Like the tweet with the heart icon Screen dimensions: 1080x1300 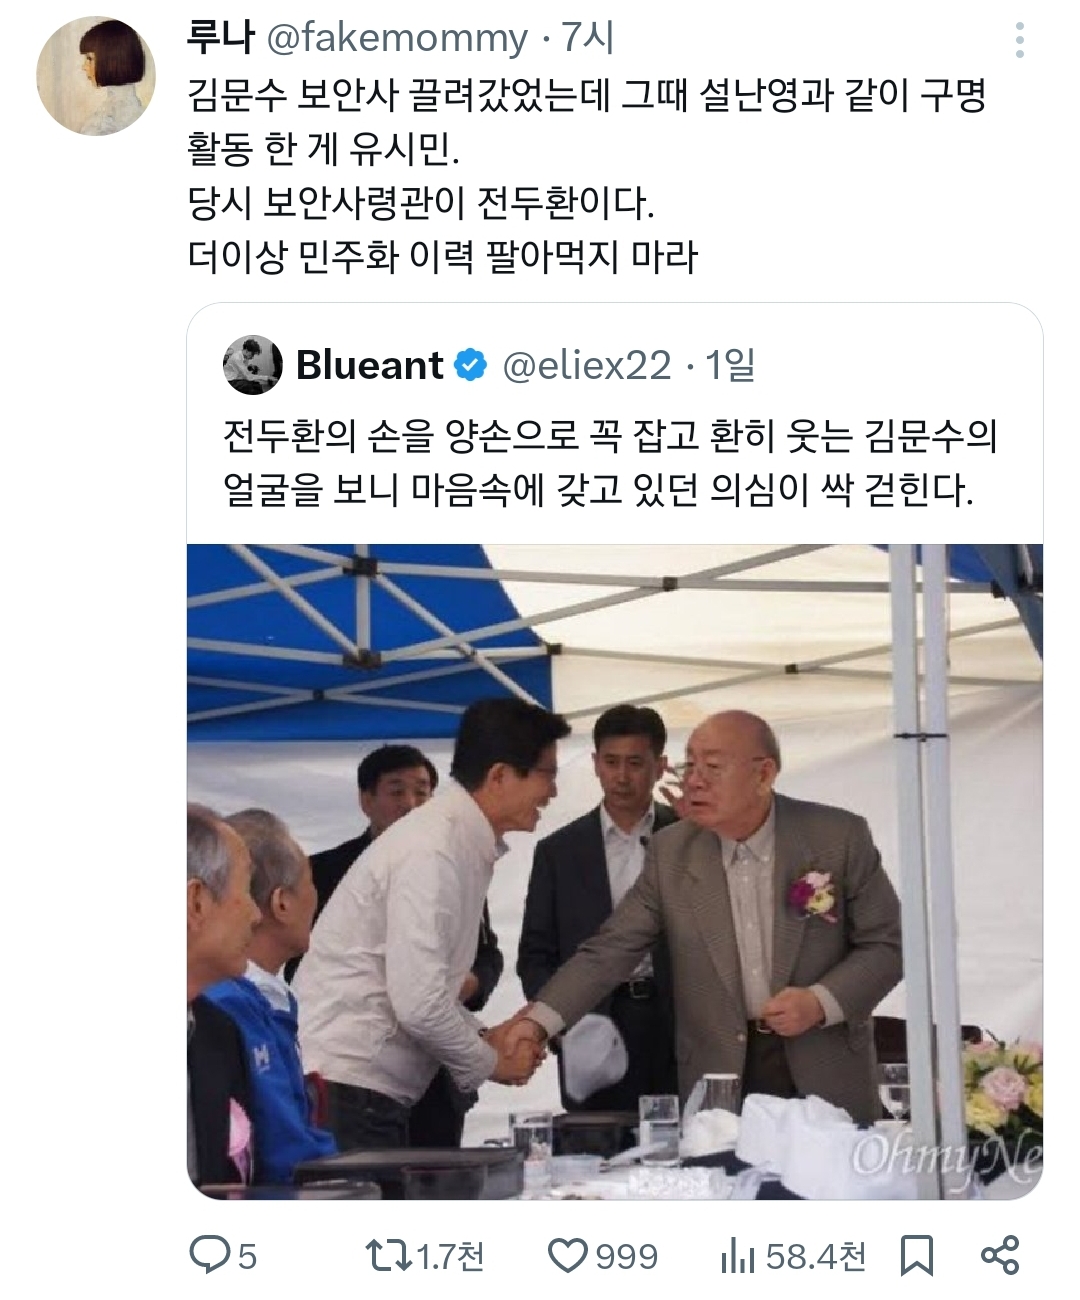click(569, 1256)
